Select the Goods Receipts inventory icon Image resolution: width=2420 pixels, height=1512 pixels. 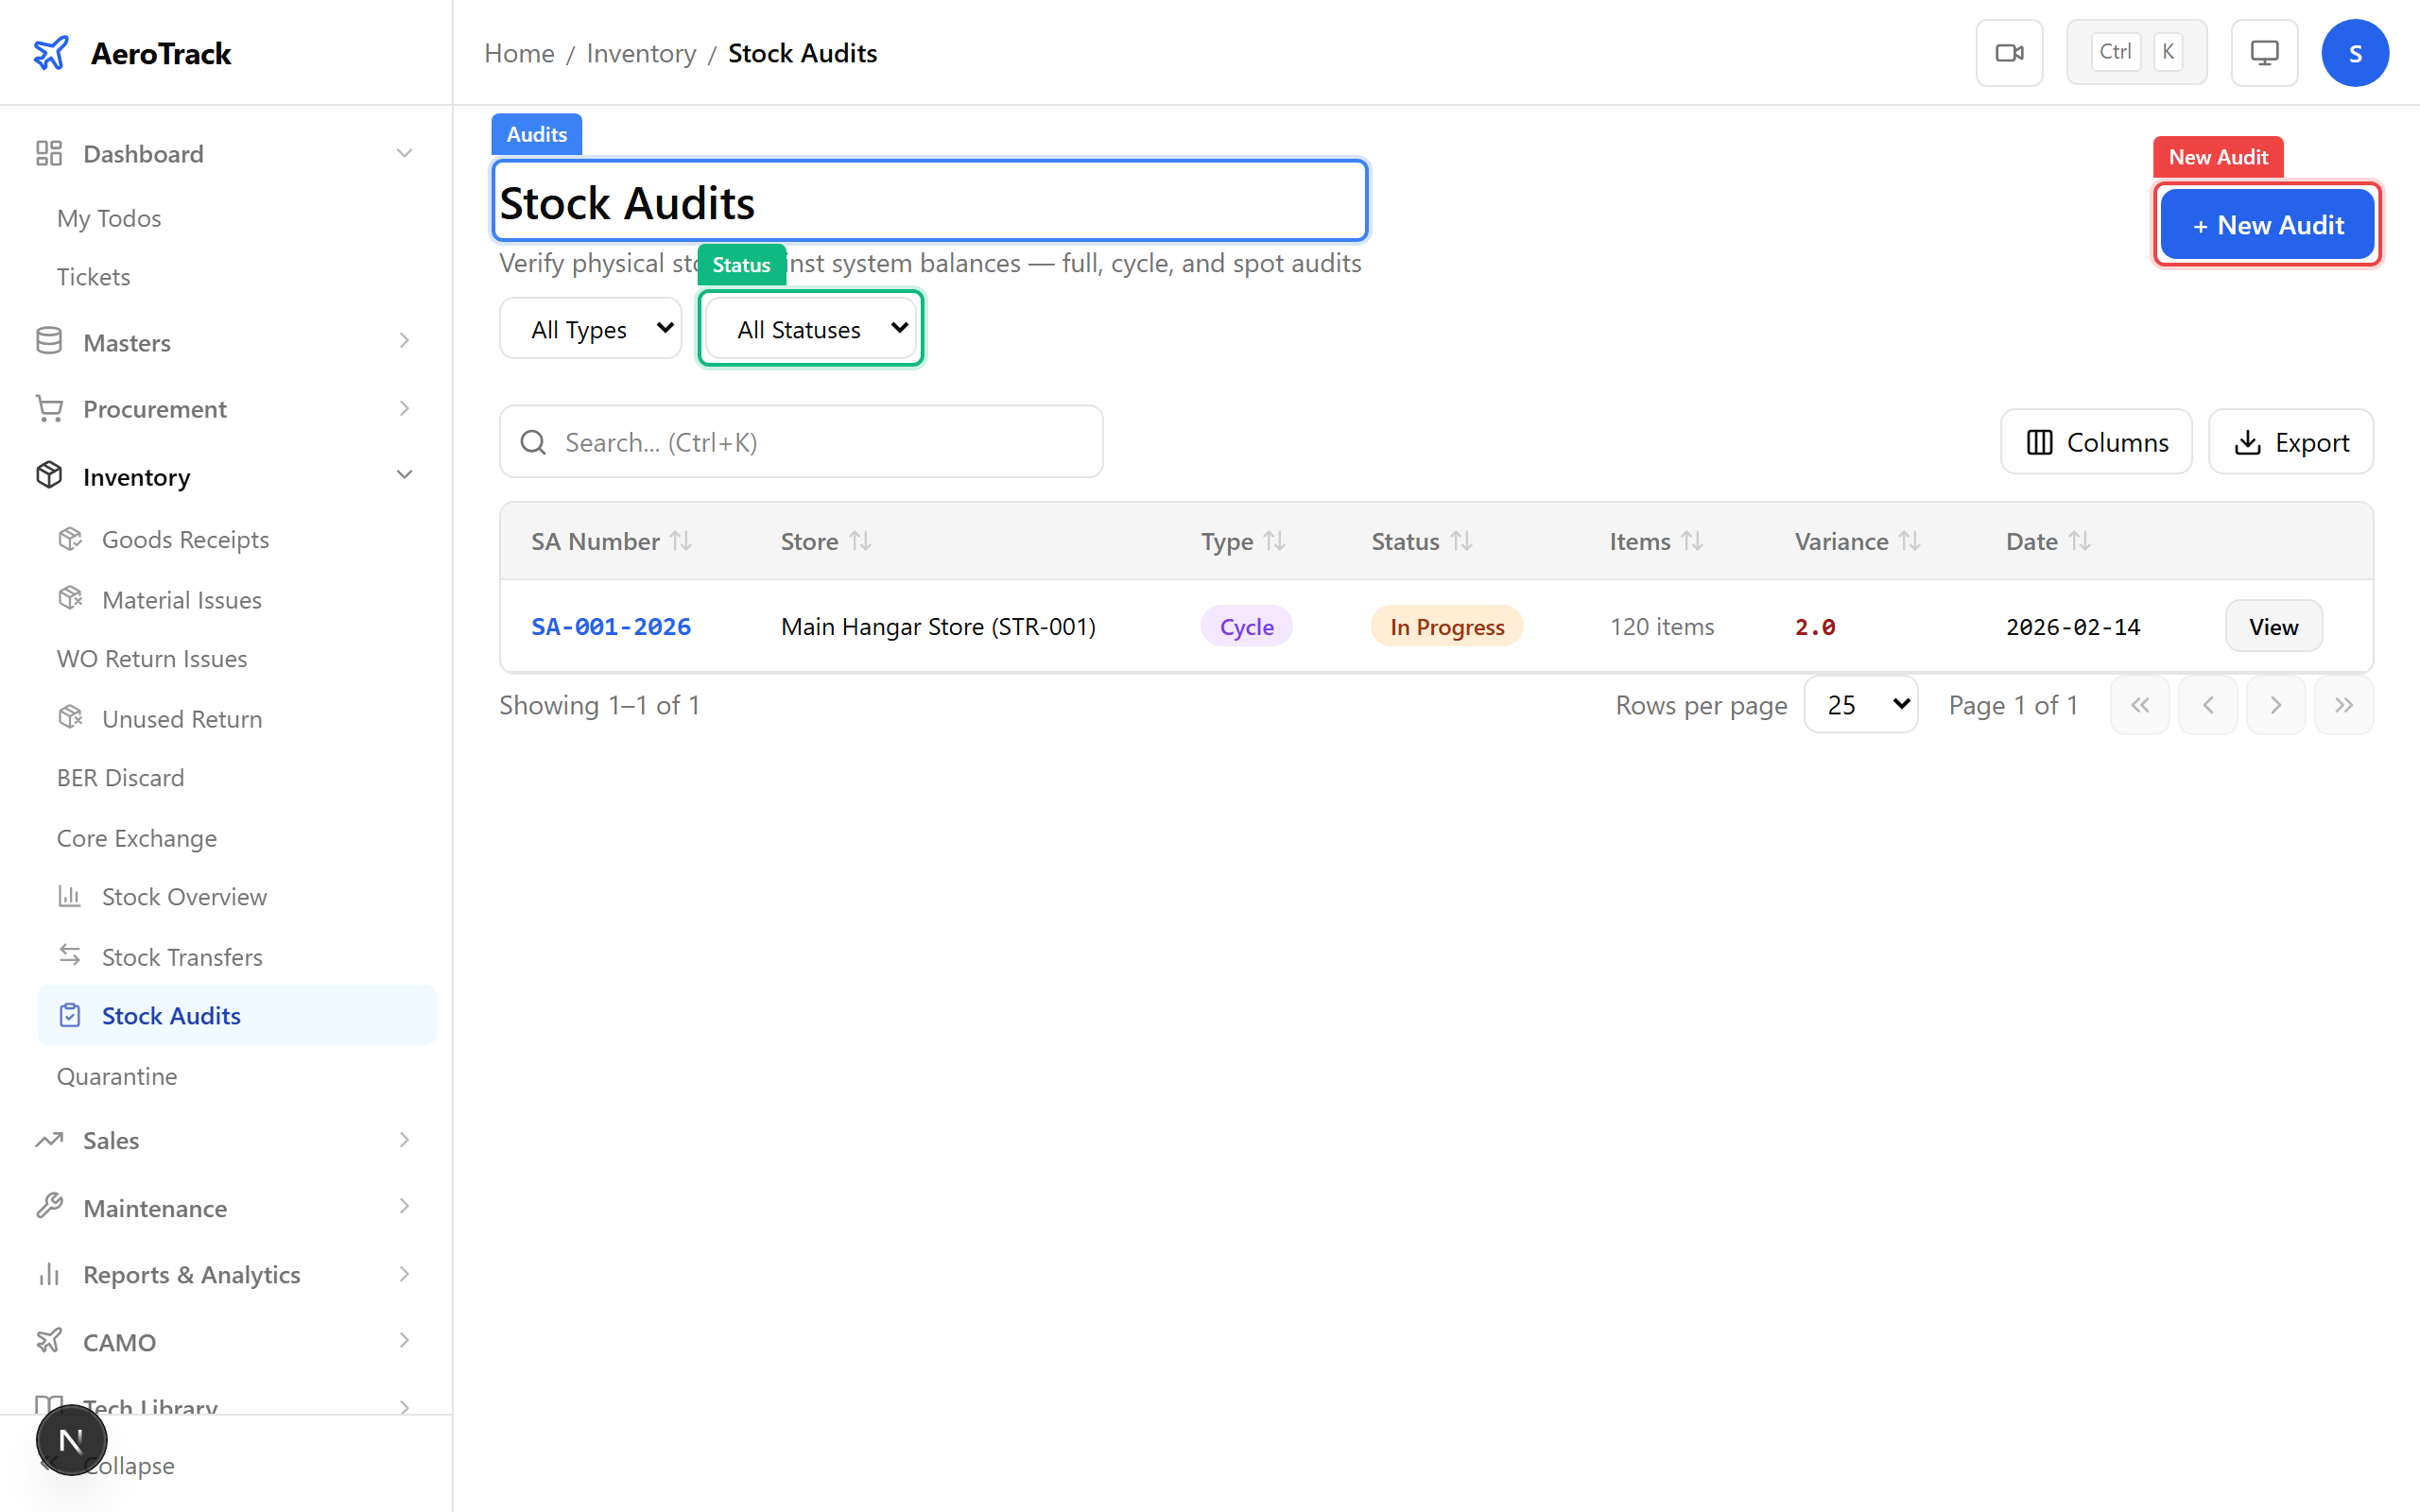[x=70, y=538]
